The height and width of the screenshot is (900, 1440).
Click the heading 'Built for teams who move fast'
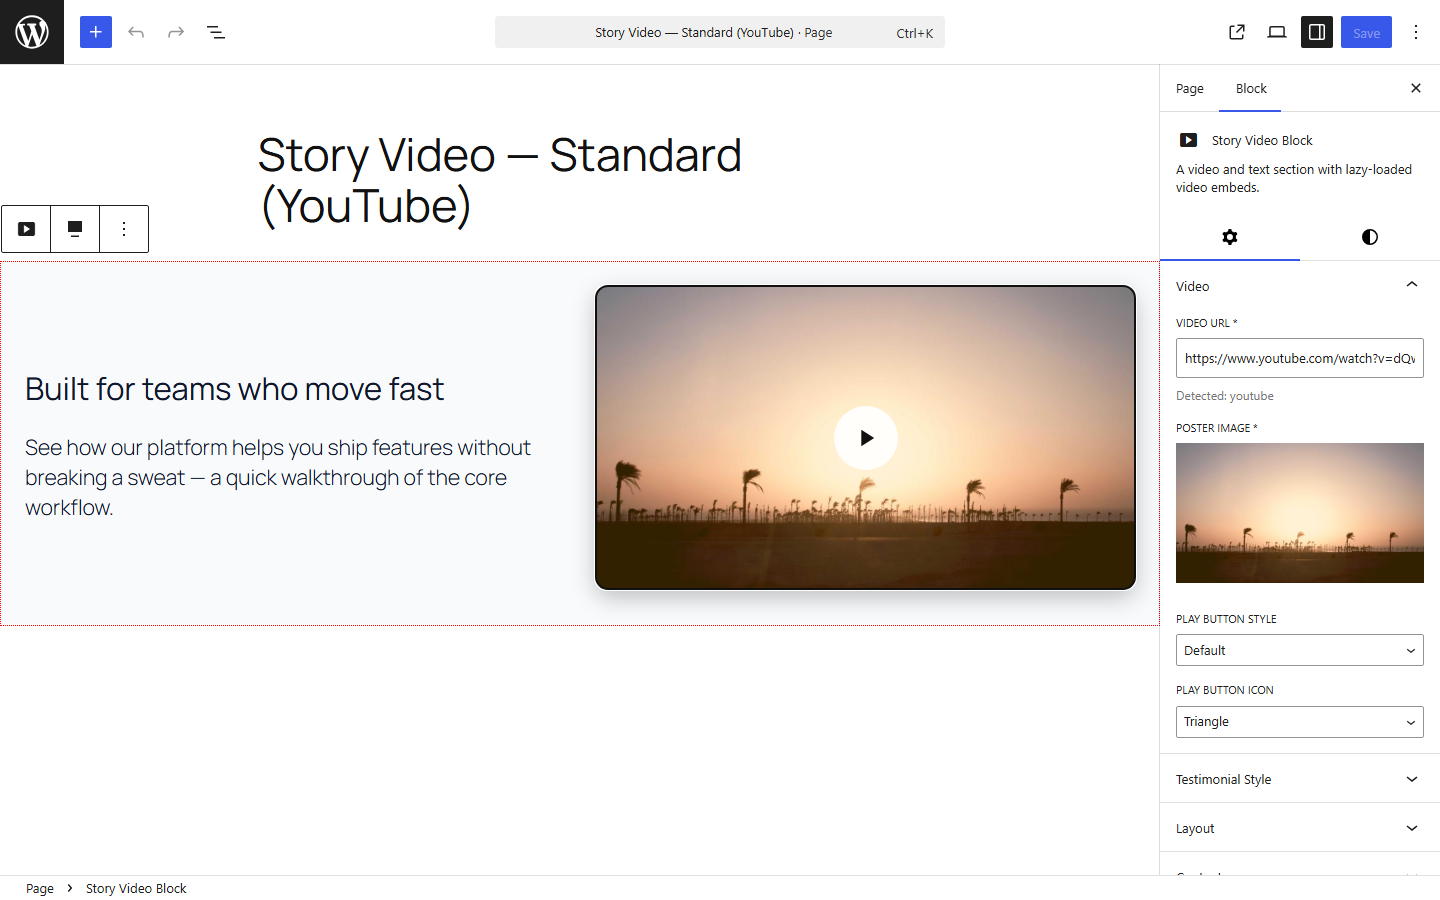[234, 389]
